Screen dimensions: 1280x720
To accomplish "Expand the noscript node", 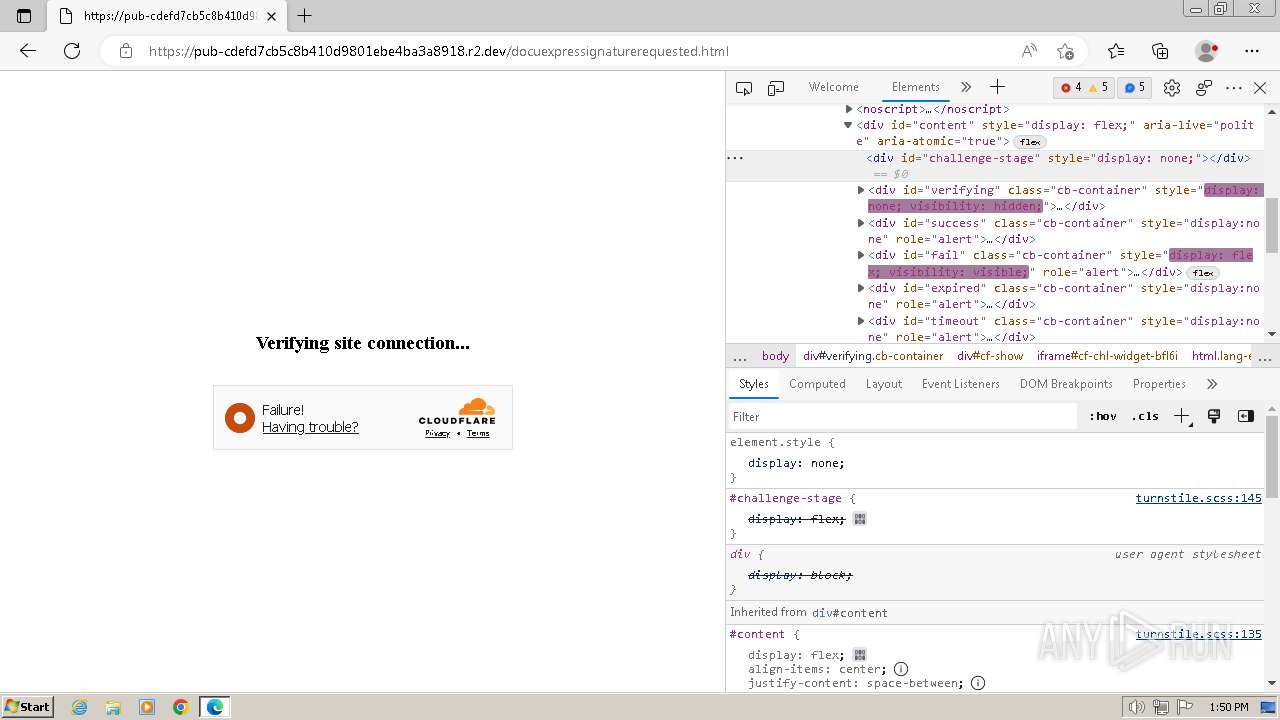I will click(849, 109).
